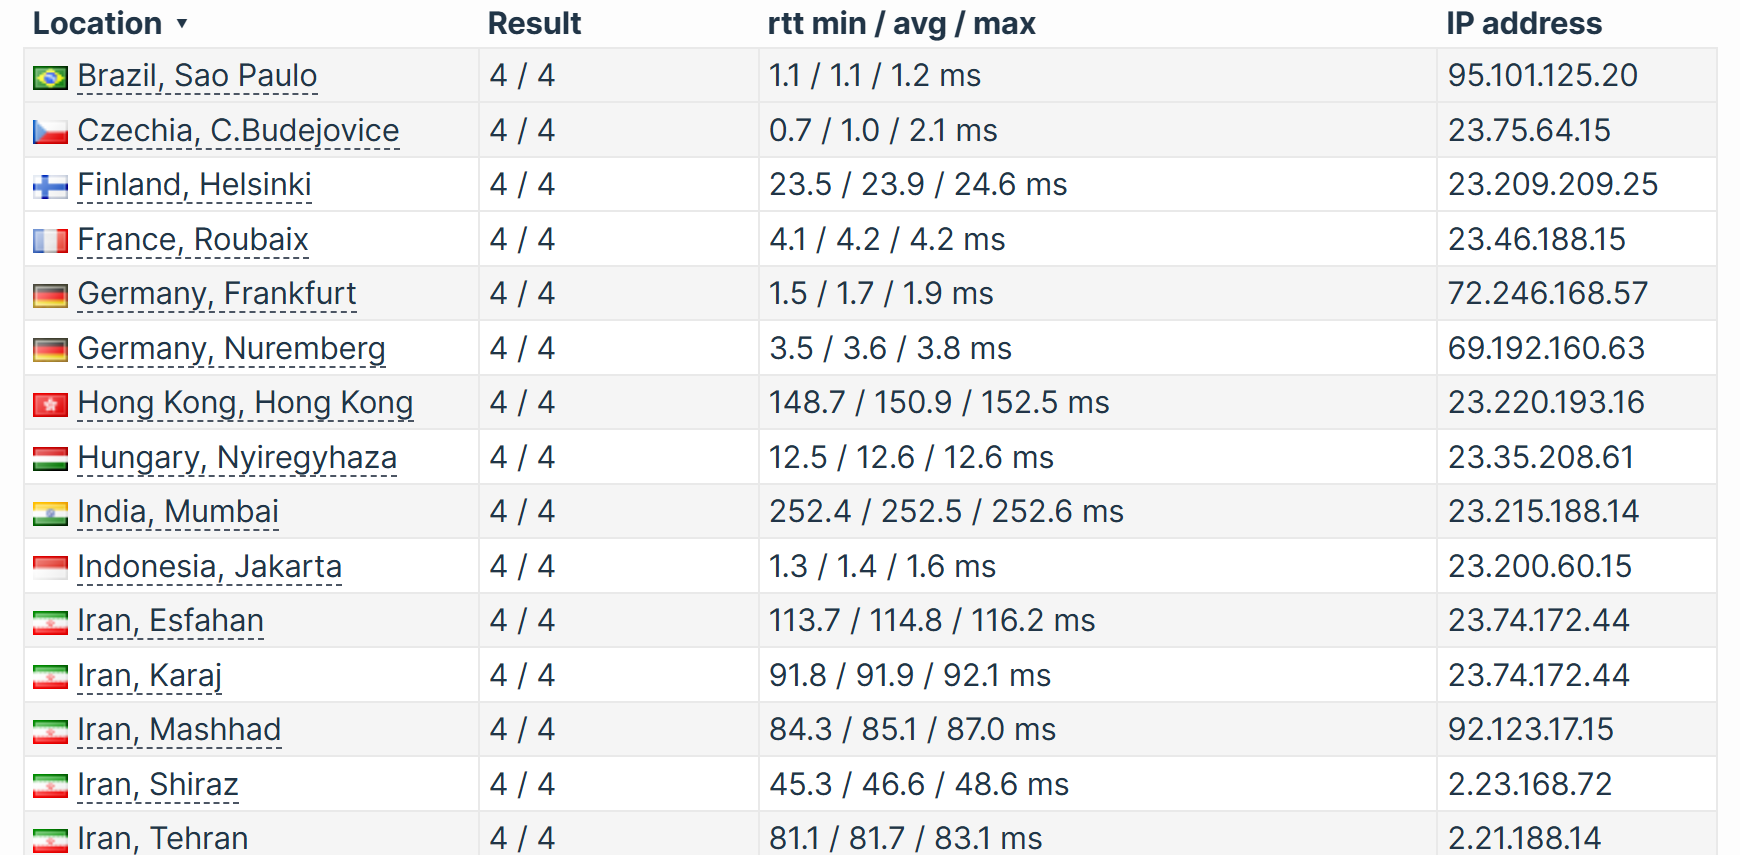Screen dimensions: 1740x855
Task: Click the India flag icon
Action: click(50, 513)
